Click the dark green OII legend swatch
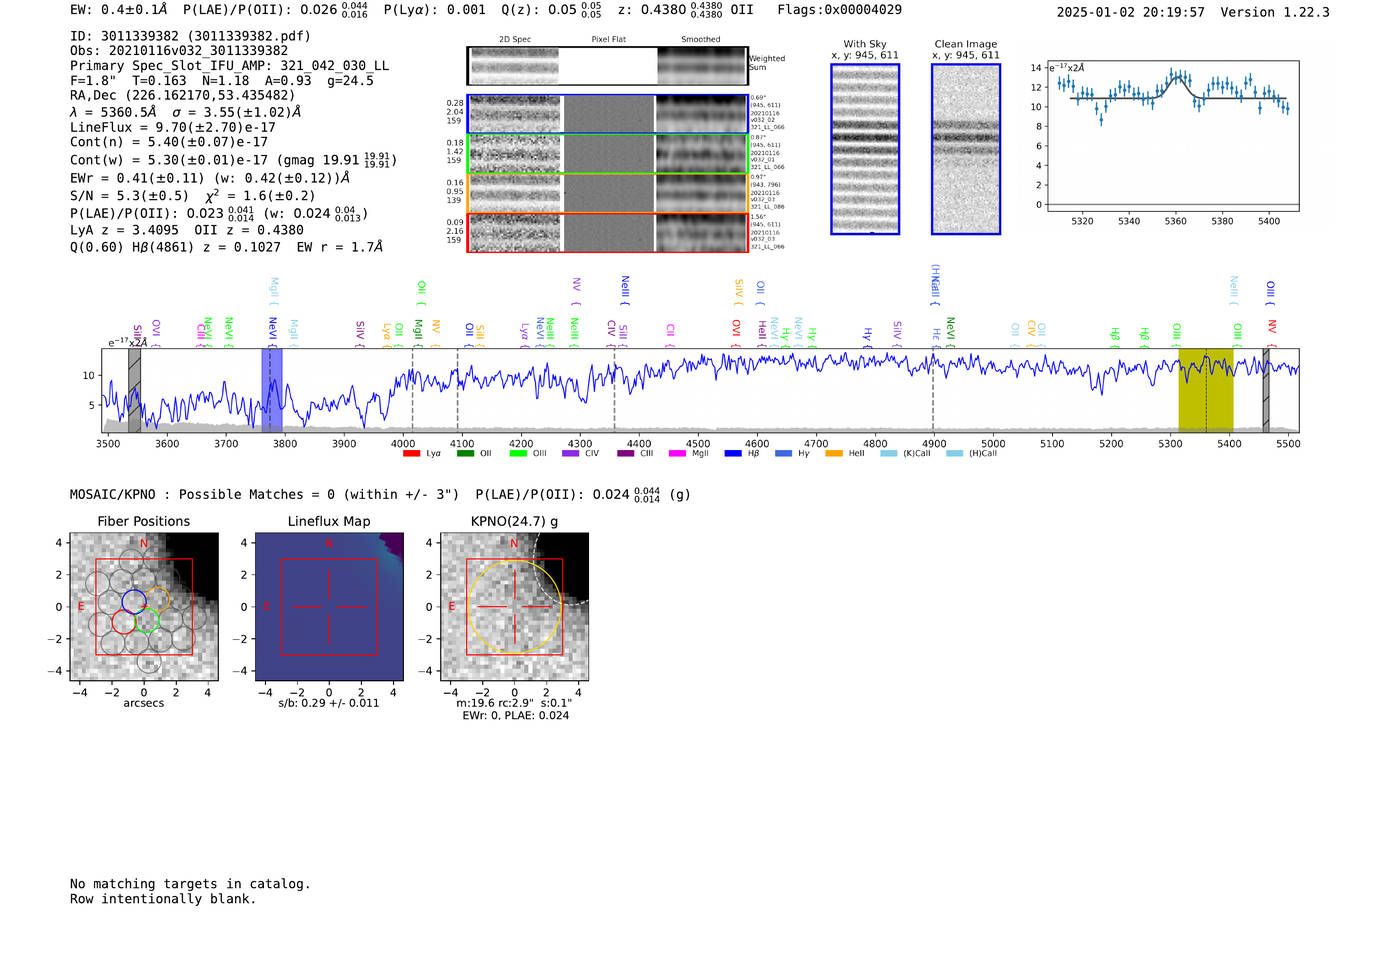The image size is (1400, 953). 465,454
